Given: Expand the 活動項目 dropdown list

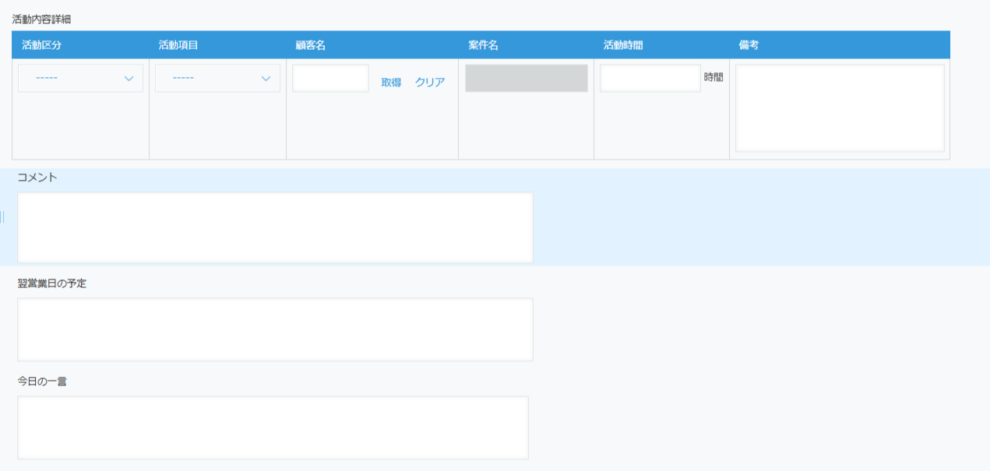Looking at the screenshot, I should pyautogui.click(x=217, y=79).
